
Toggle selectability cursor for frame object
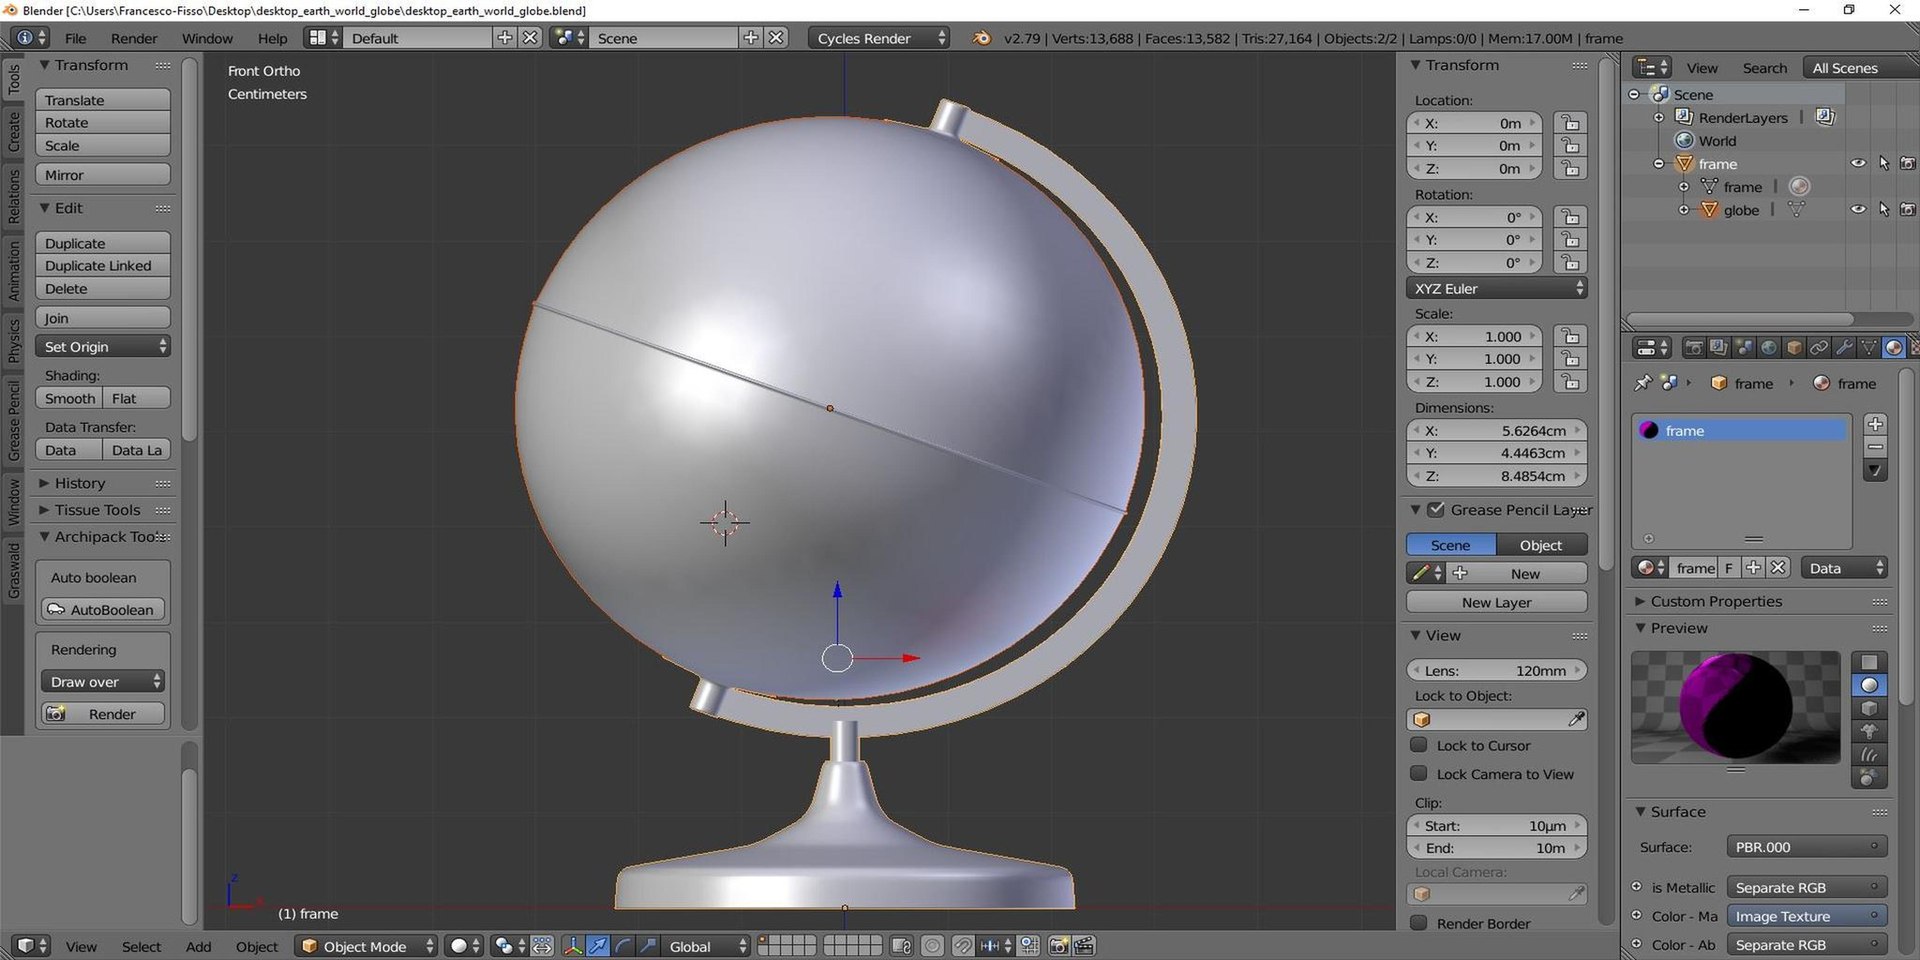pos(1884,163)
